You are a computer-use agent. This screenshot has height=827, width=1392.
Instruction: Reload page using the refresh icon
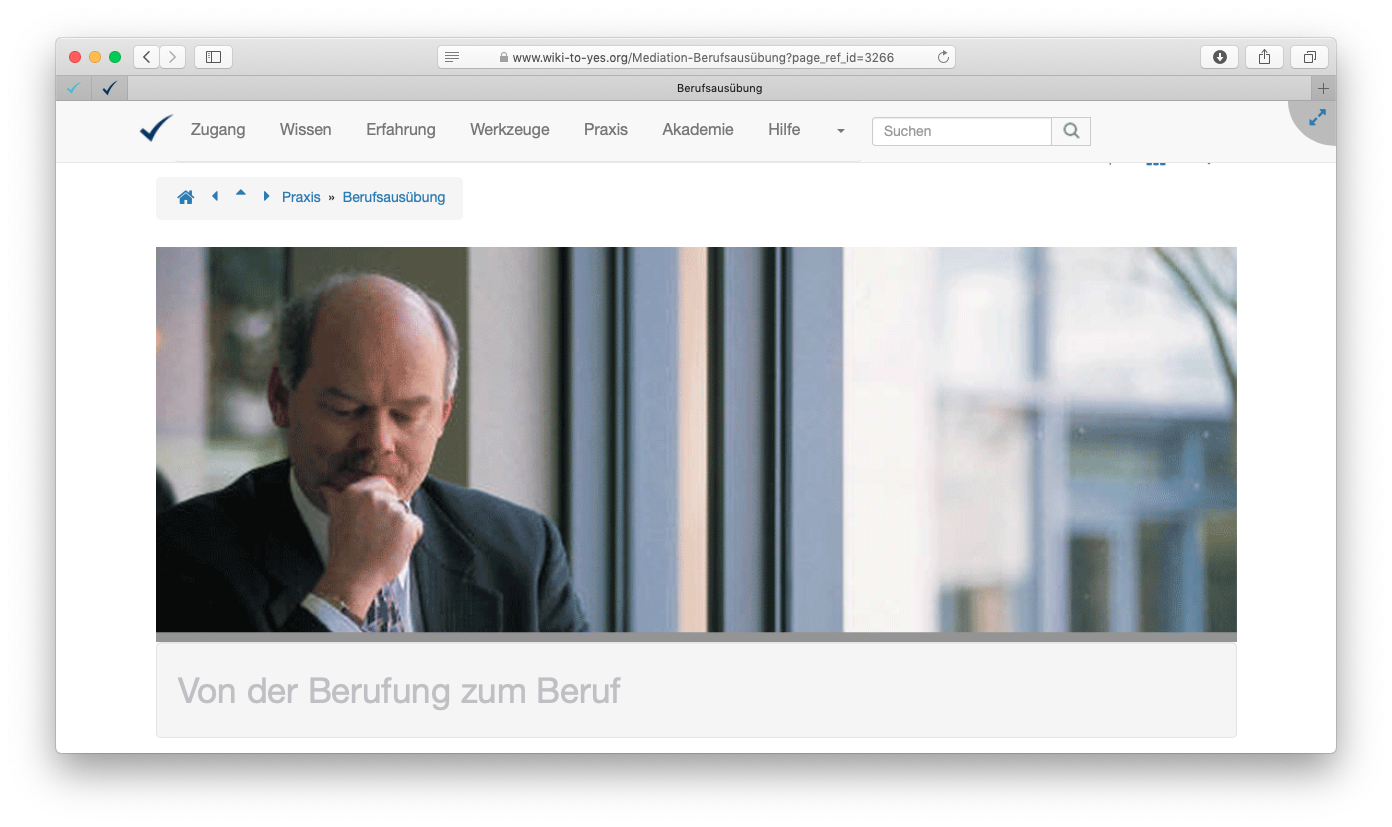(942, 58)
